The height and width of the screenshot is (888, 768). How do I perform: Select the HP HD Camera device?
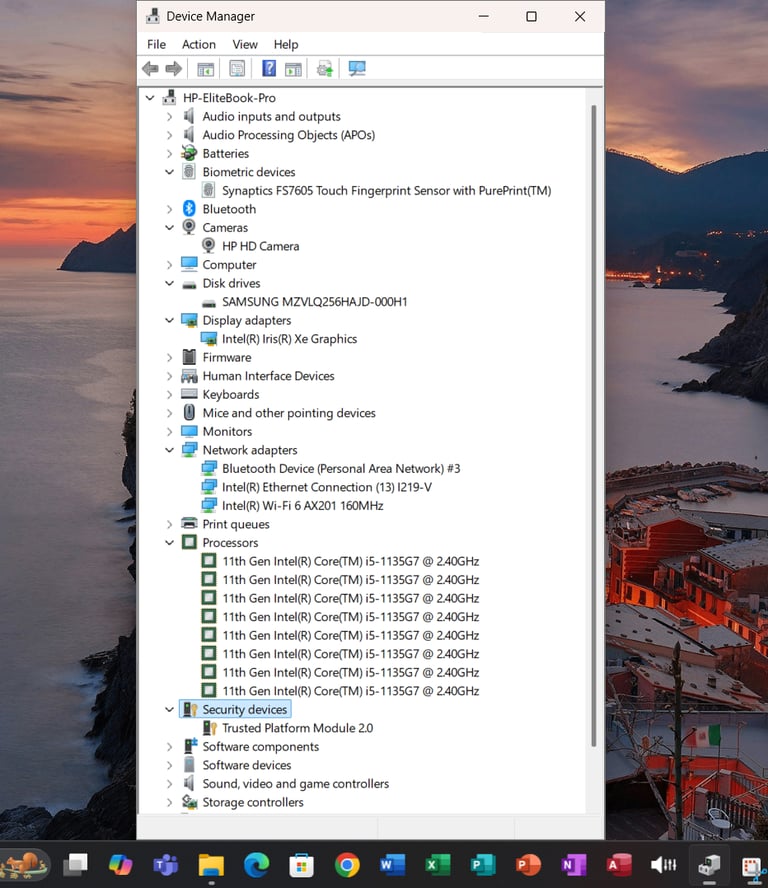pos(260,246)
